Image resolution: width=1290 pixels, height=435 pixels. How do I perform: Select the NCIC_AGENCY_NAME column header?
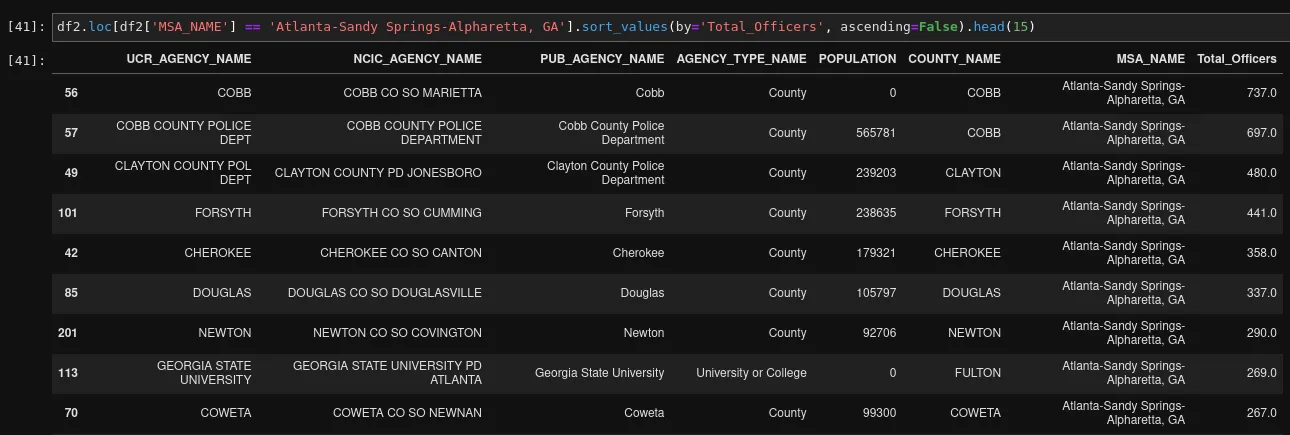coord(417,59)
